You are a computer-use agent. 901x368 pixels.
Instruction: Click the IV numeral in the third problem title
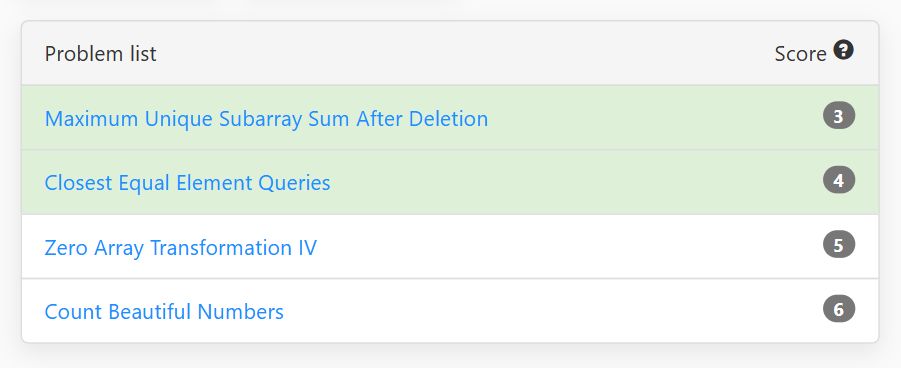click(305, 248)
